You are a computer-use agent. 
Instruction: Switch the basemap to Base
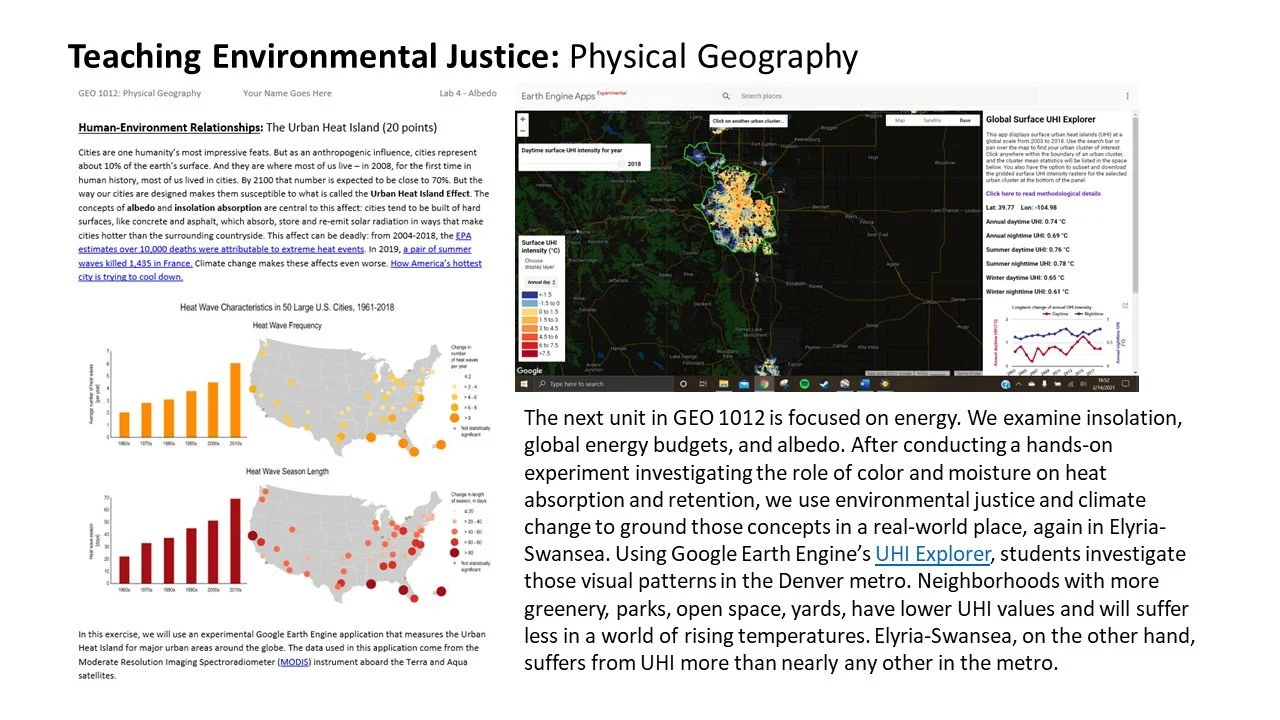965,120
